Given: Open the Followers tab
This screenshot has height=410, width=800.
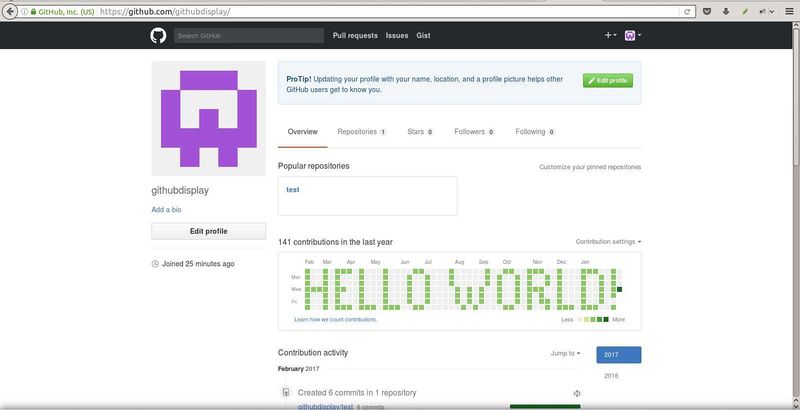Looking at the screenshot, I should (474, 132).
